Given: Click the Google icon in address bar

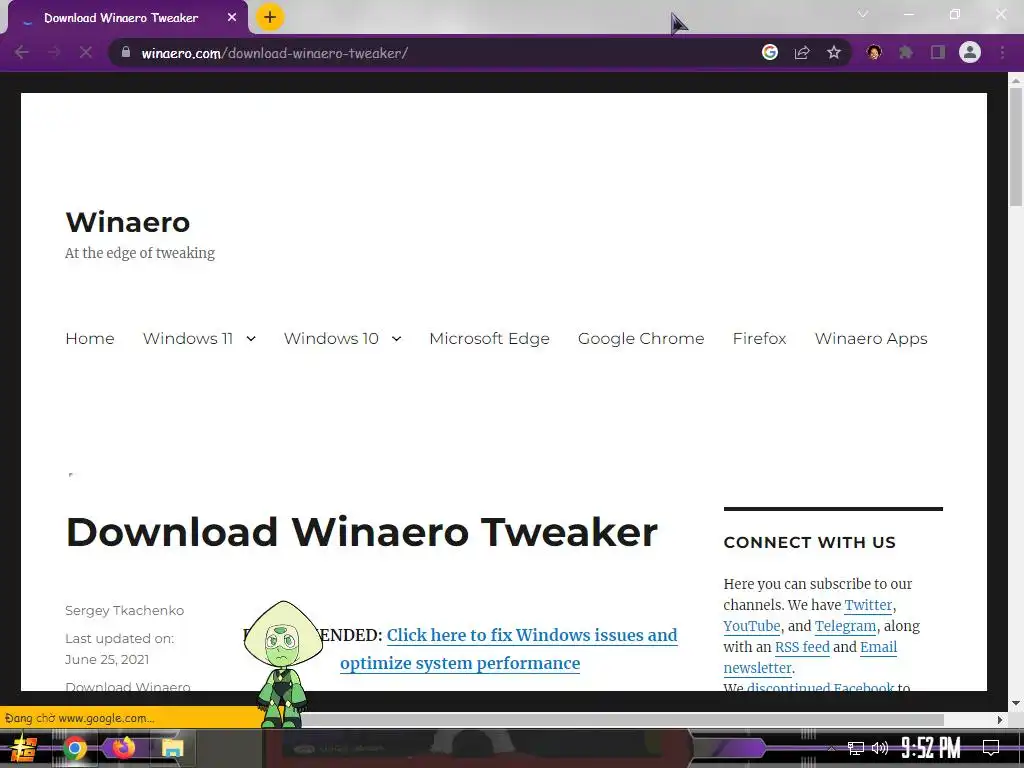Looking at the screenshot, I should click(770, 52).
